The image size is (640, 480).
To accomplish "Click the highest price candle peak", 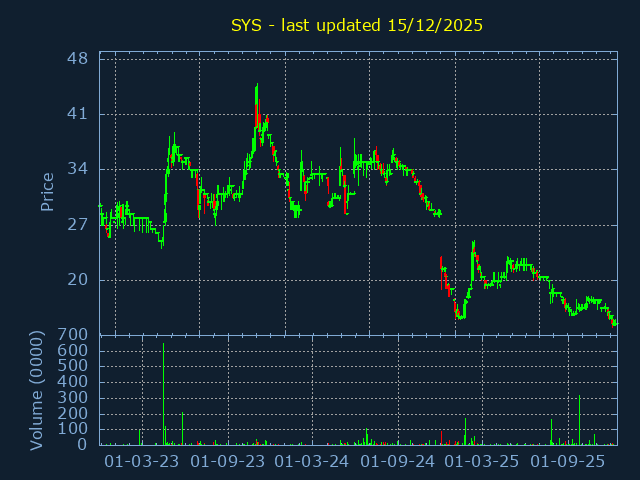I will click(x=257, y=86).
